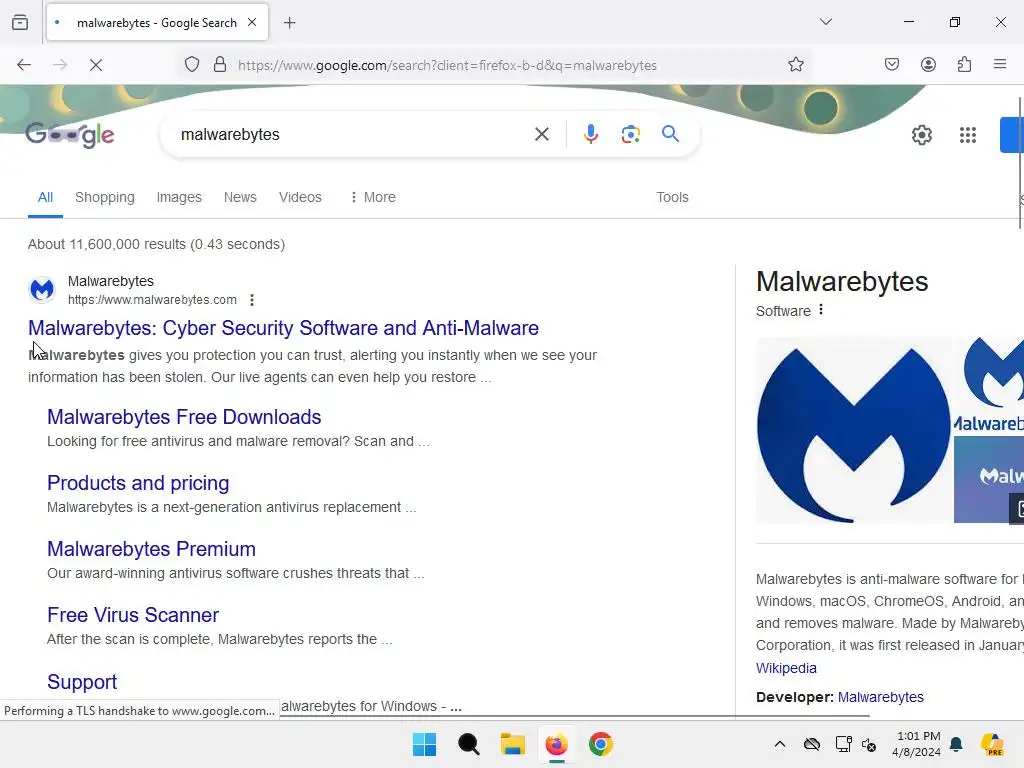Expand the More search filters menu
The height and width of the screenshot is (768, 1024).
coord(373,197)
